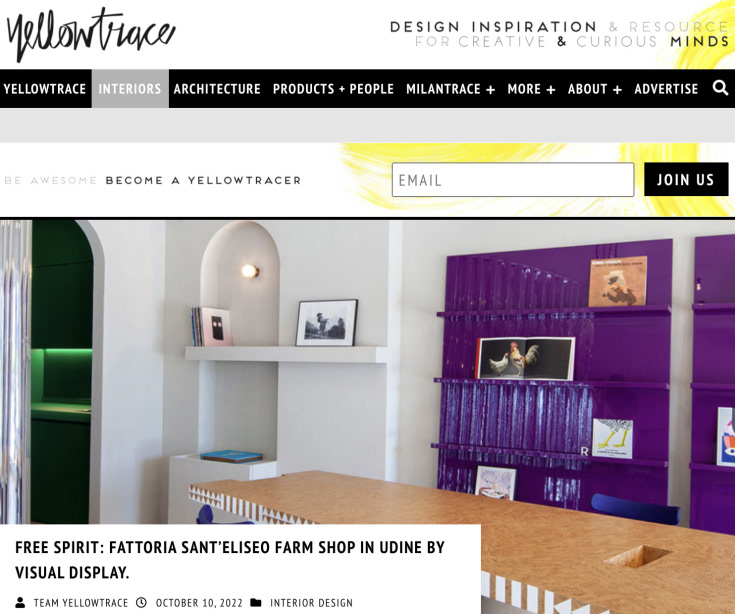Screen dimensions: 735x614
Task: Click the October 10, 2022 date link
Action: point(199,603)
